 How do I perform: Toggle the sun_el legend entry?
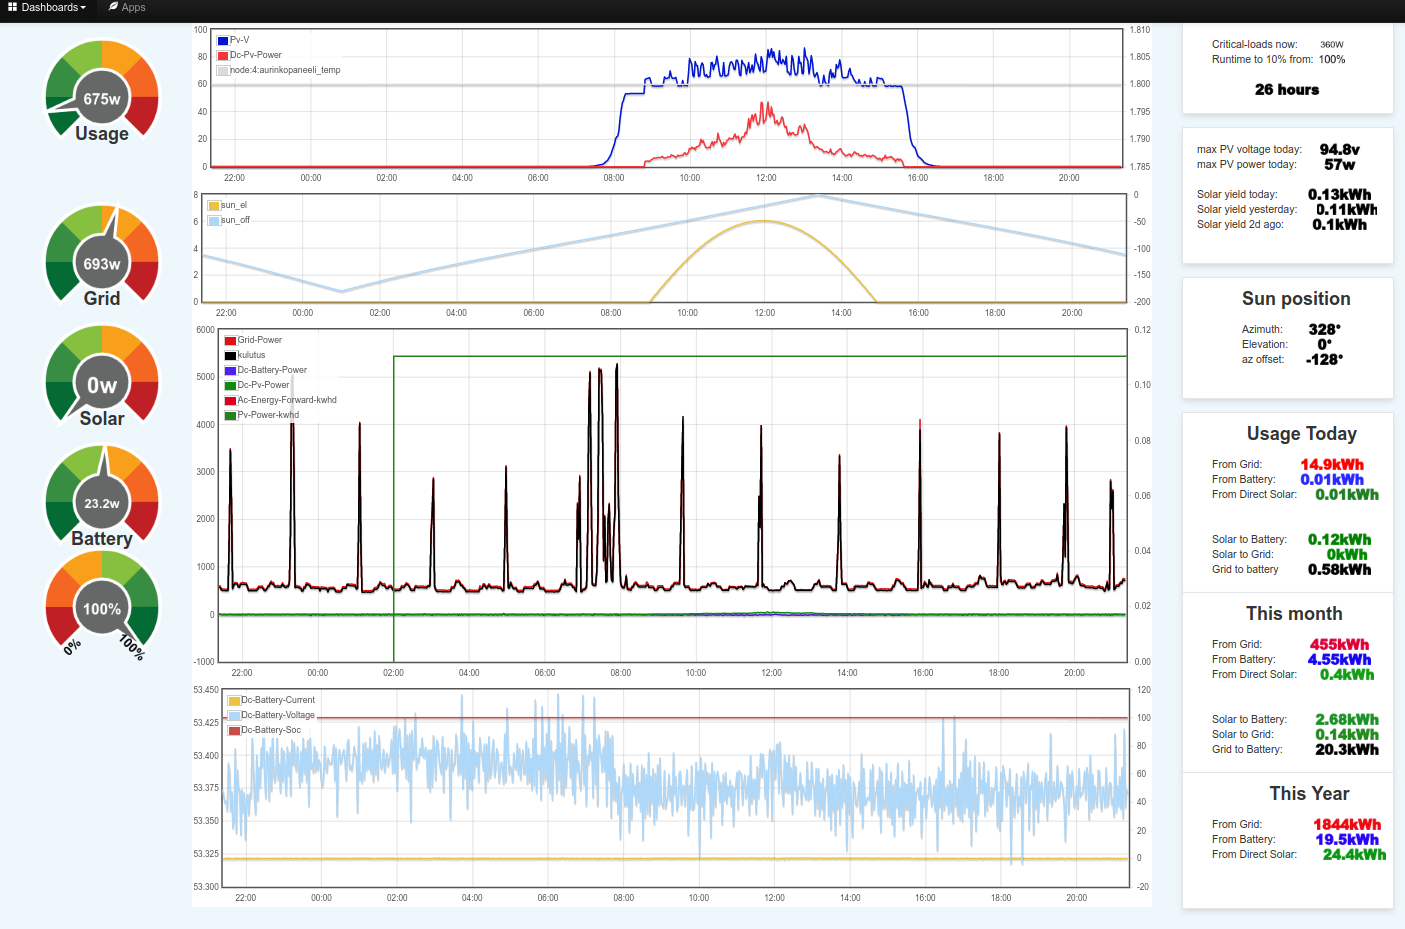coord(233,205)
